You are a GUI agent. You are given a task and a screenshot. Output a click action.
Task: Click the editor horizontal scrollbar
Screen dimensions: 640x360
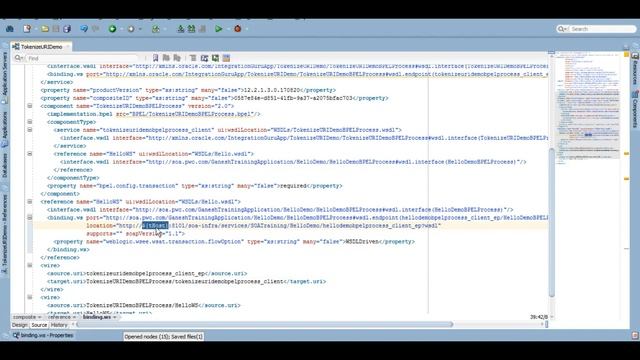point(265,324)
